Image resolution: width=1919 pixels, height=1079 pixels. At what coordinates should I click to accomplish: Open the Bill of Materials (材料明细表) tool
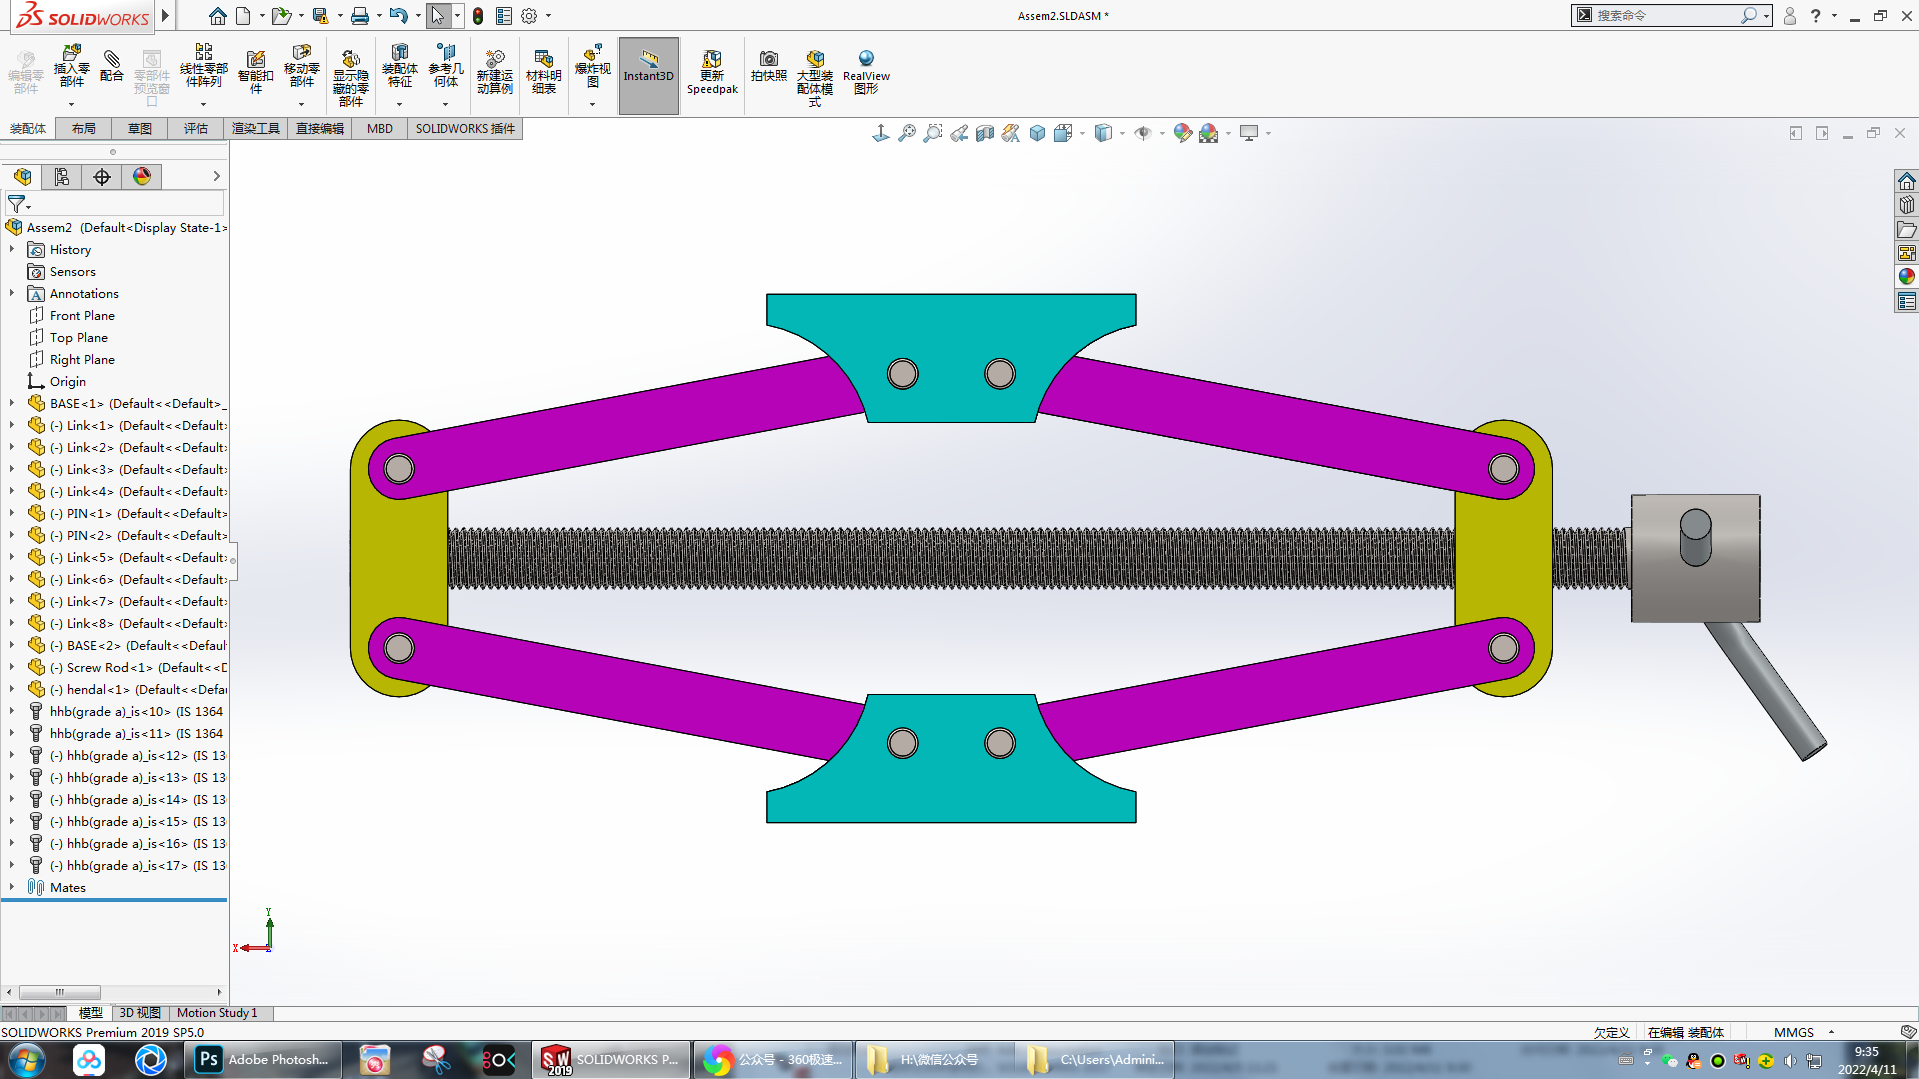543,72
